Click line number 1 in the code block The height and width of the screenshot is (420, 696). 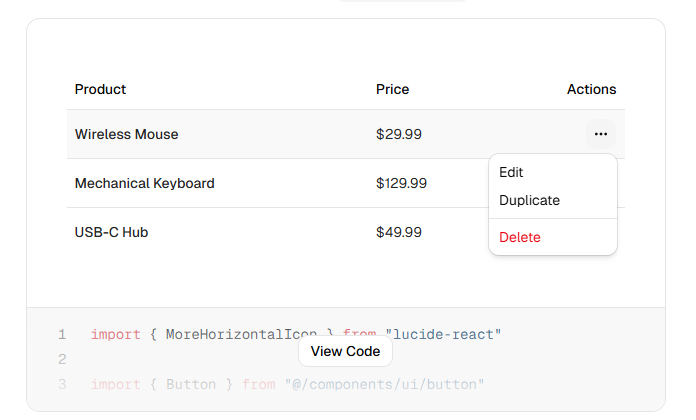[x=62, y=334]
